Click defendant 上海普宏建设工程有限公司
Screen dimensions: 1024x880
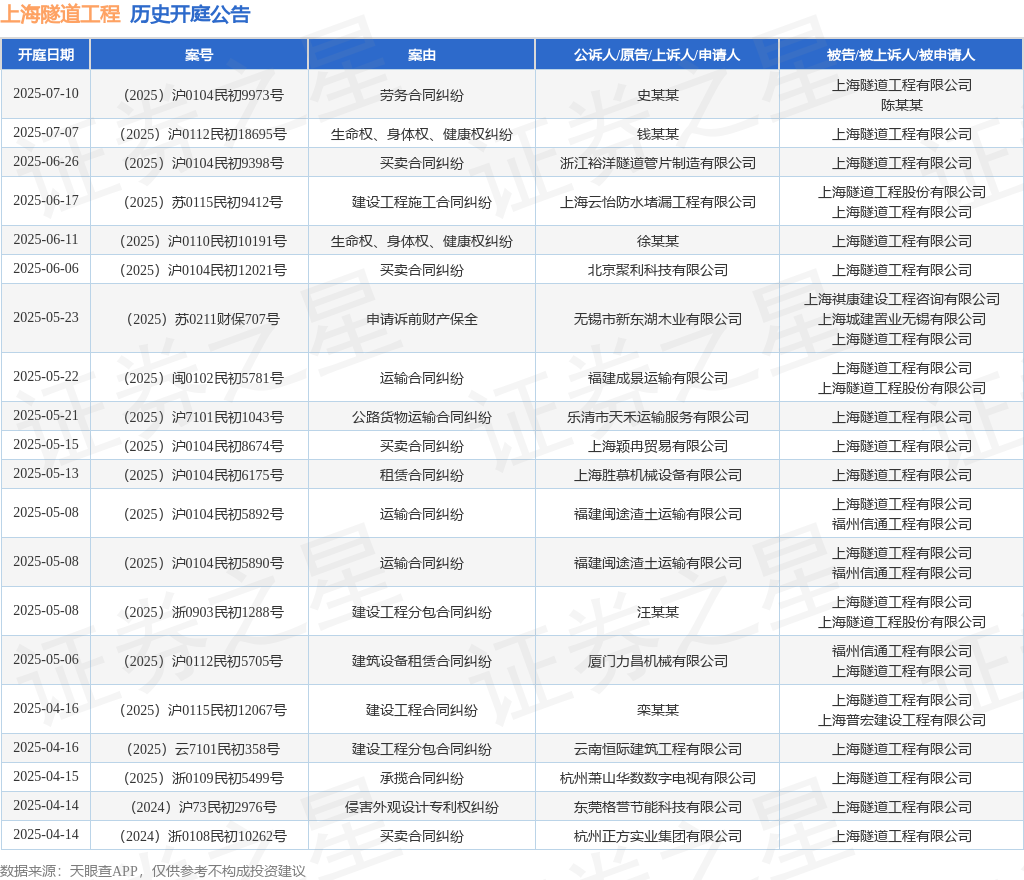pos(902,720)
